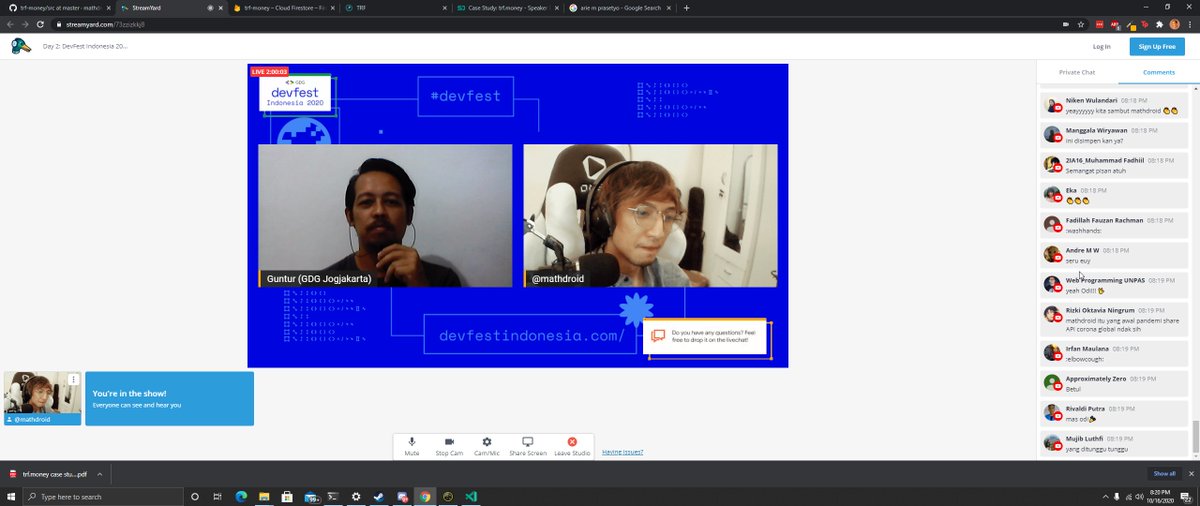This screenshot has height=506, width=1200.
Task: Click Mujib Luthfi's comment
Action: point(1114,443)
